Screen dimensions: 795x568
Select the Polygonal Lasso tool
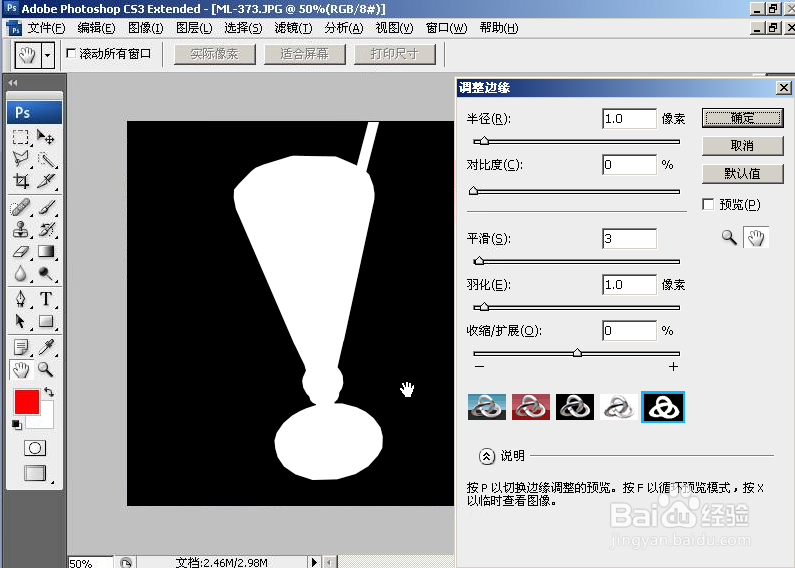click(20, 159)
